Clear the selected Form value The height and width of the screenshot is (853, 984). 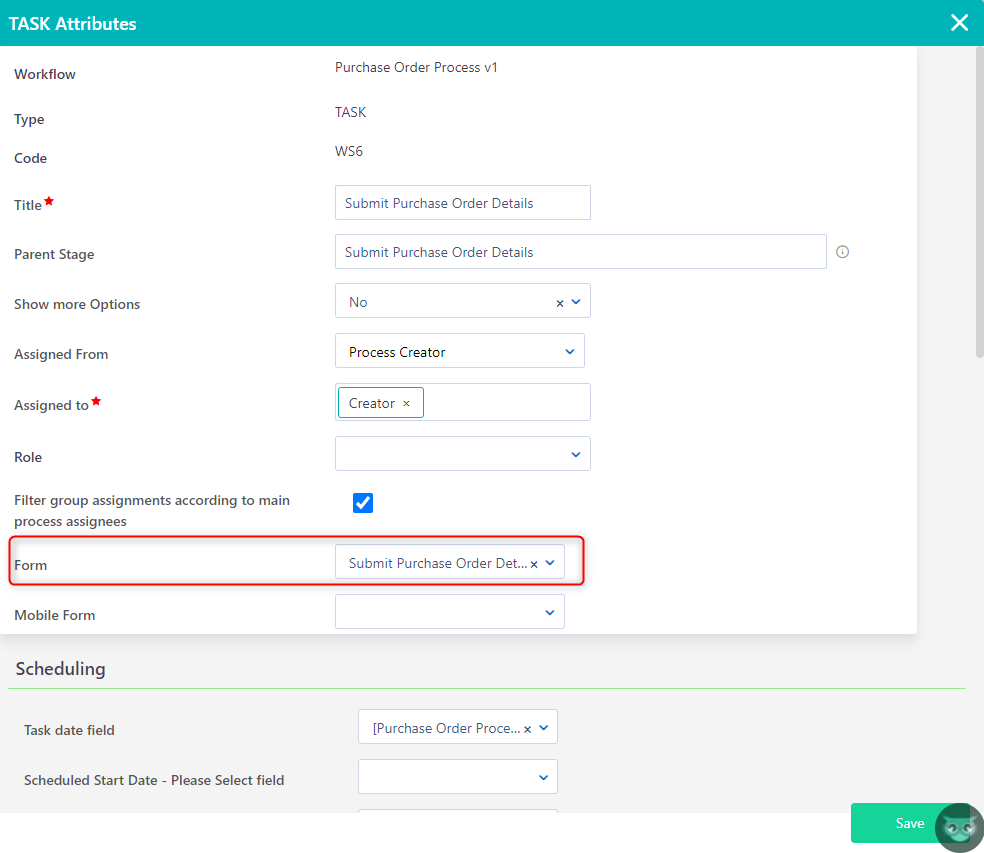[x=533, y=562]
